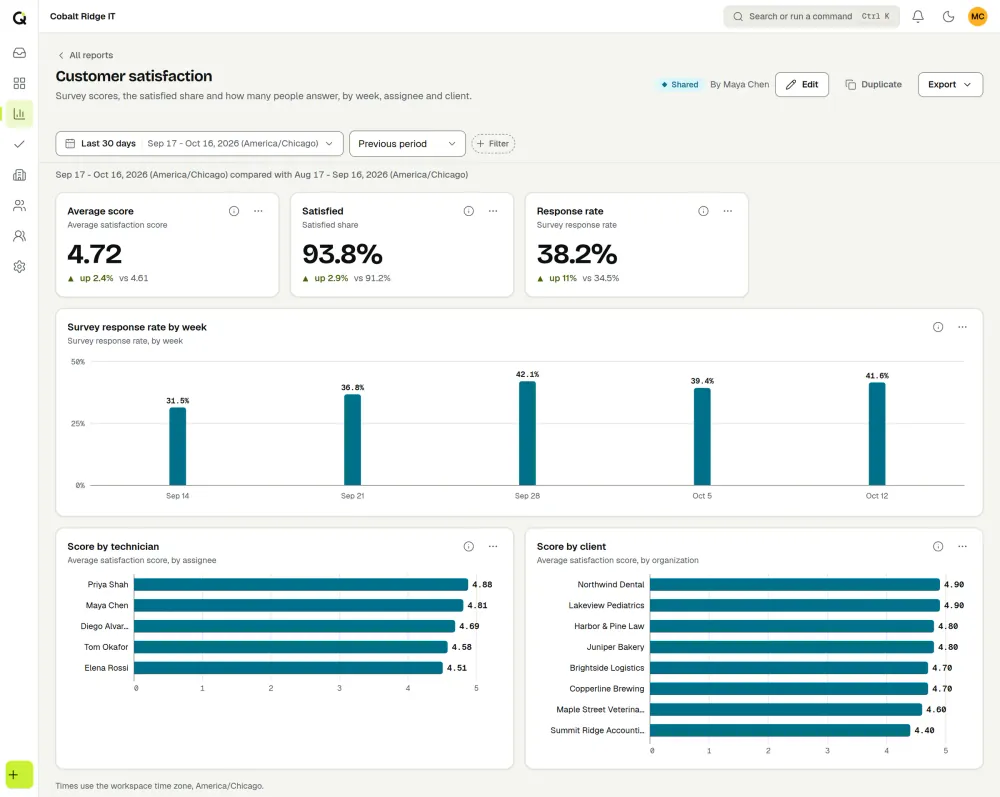Image resolution: width=1000 pixels, height=797 pixels.
Task: Open the contacts people icon in sidebar
Action: (19, 205)
